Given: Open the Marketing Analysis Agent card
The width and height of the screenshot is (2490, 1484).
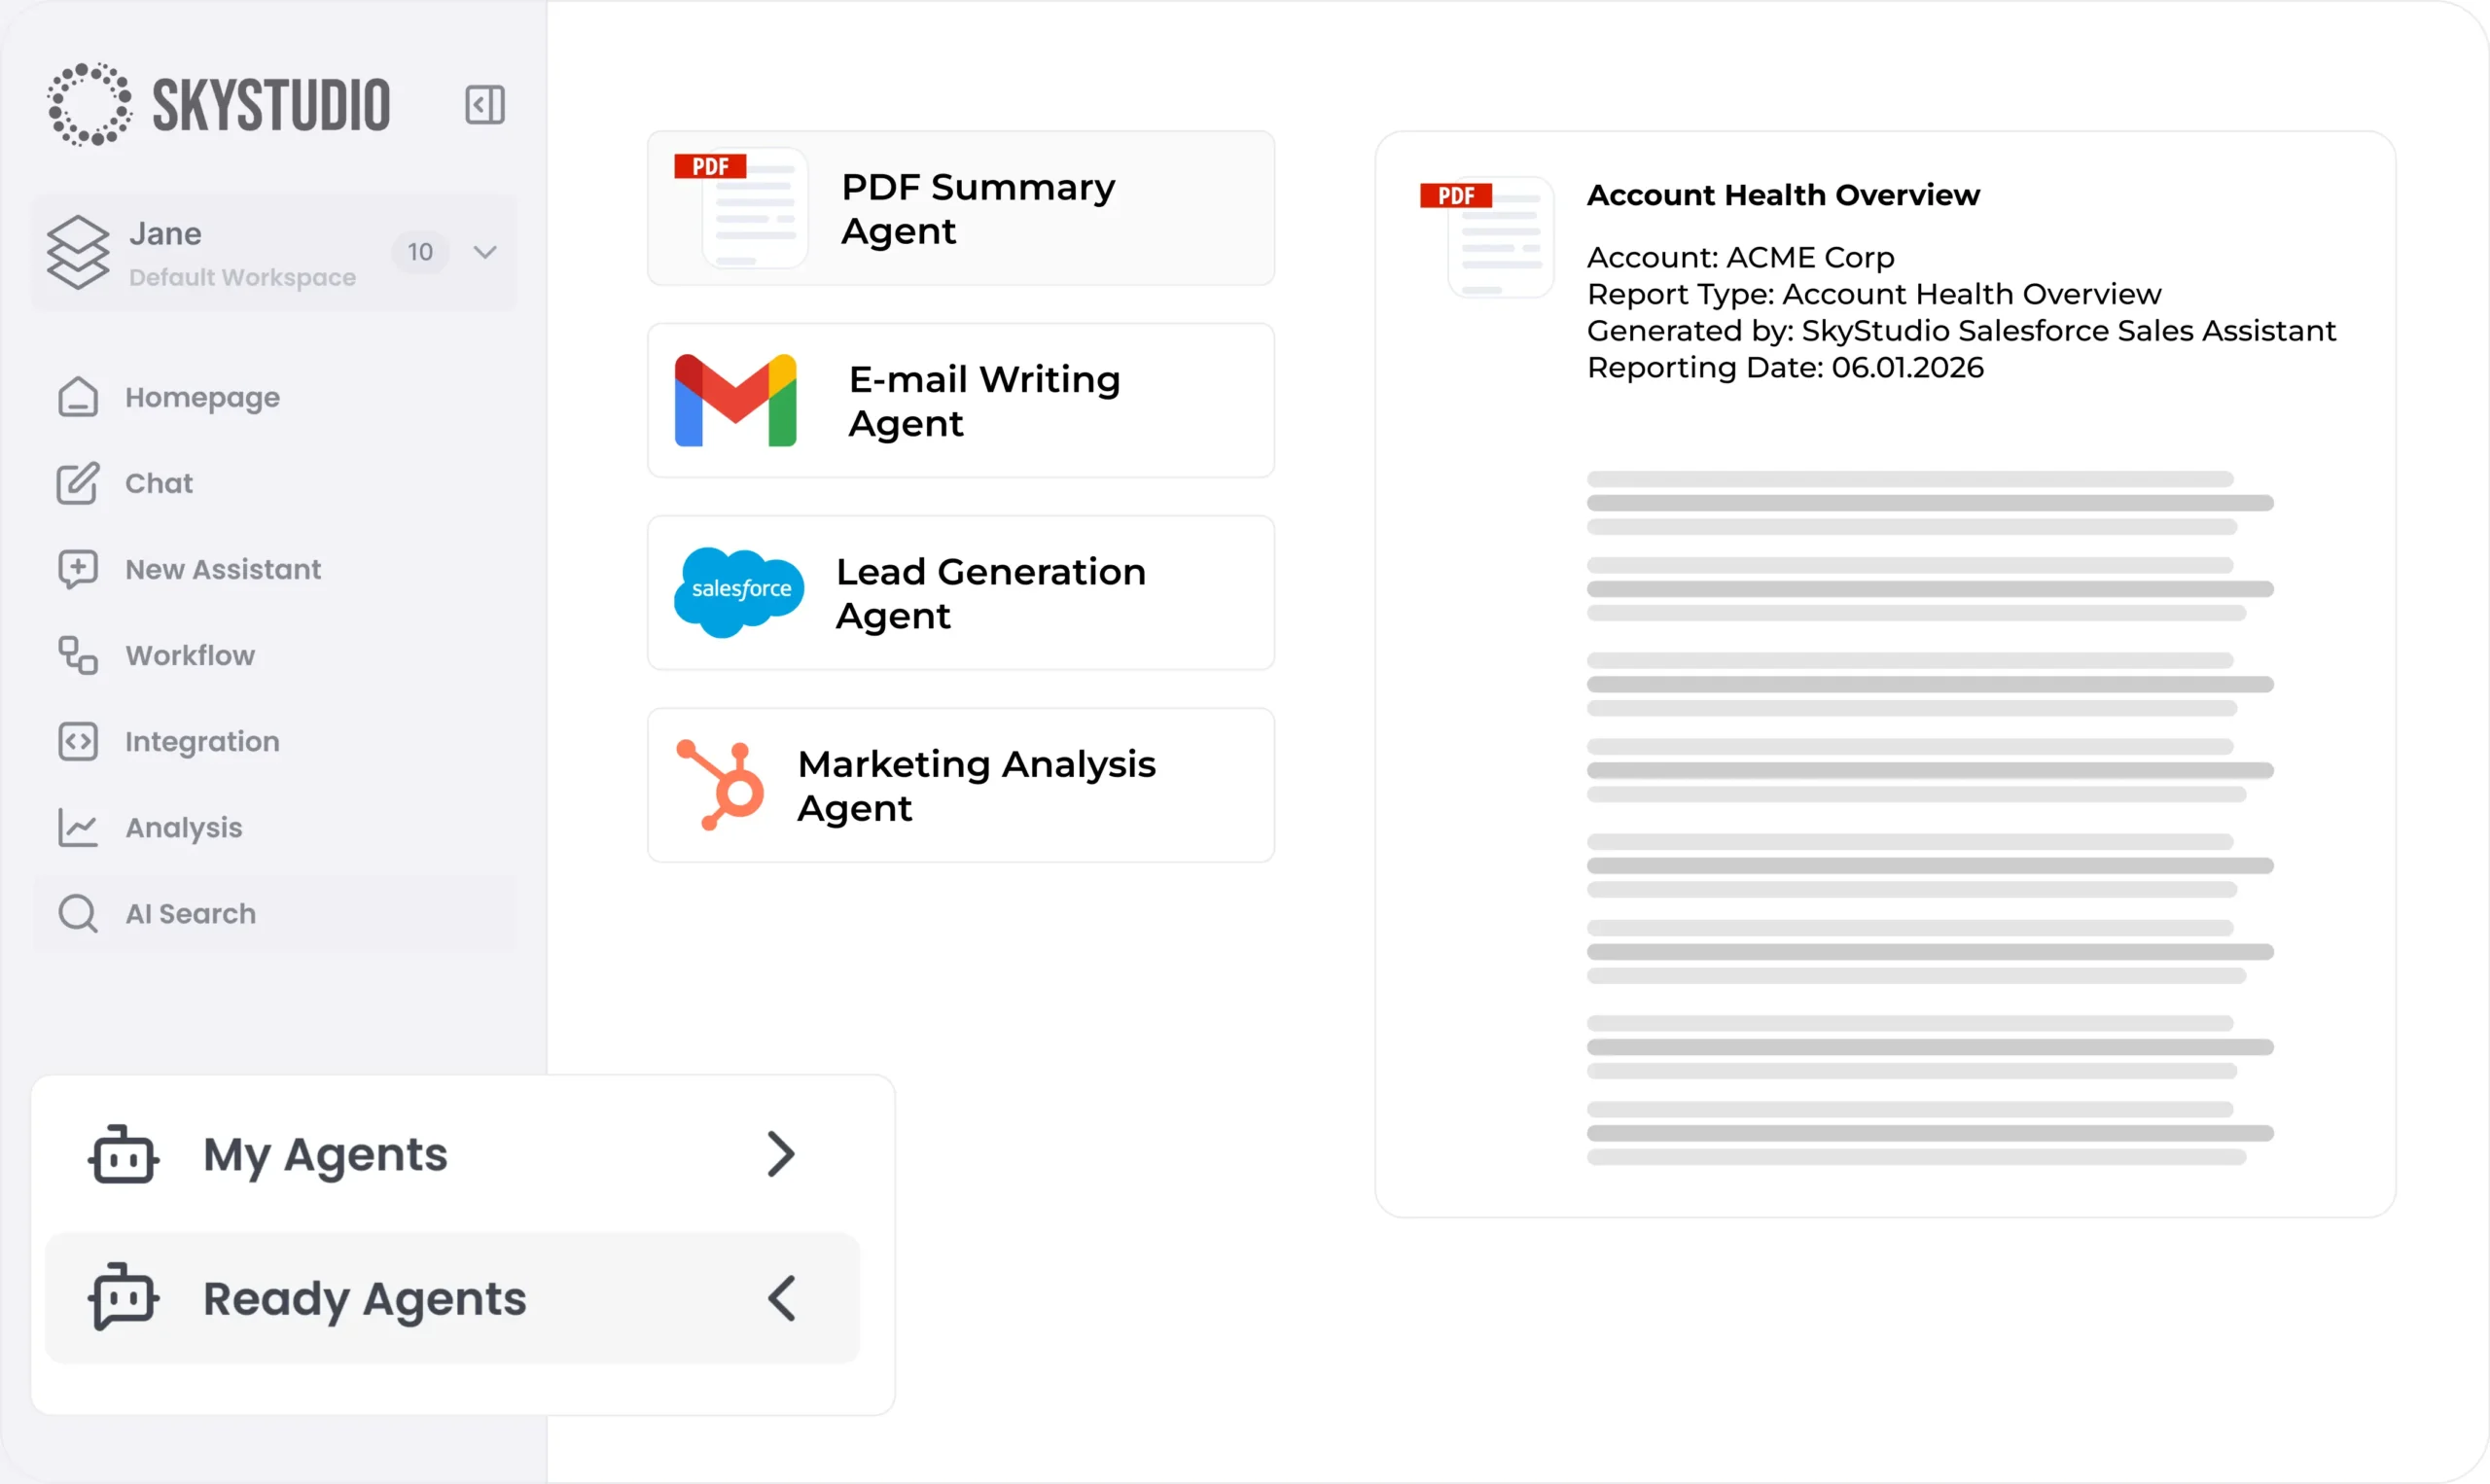Looking at the screenshot, I should (960, 785).
